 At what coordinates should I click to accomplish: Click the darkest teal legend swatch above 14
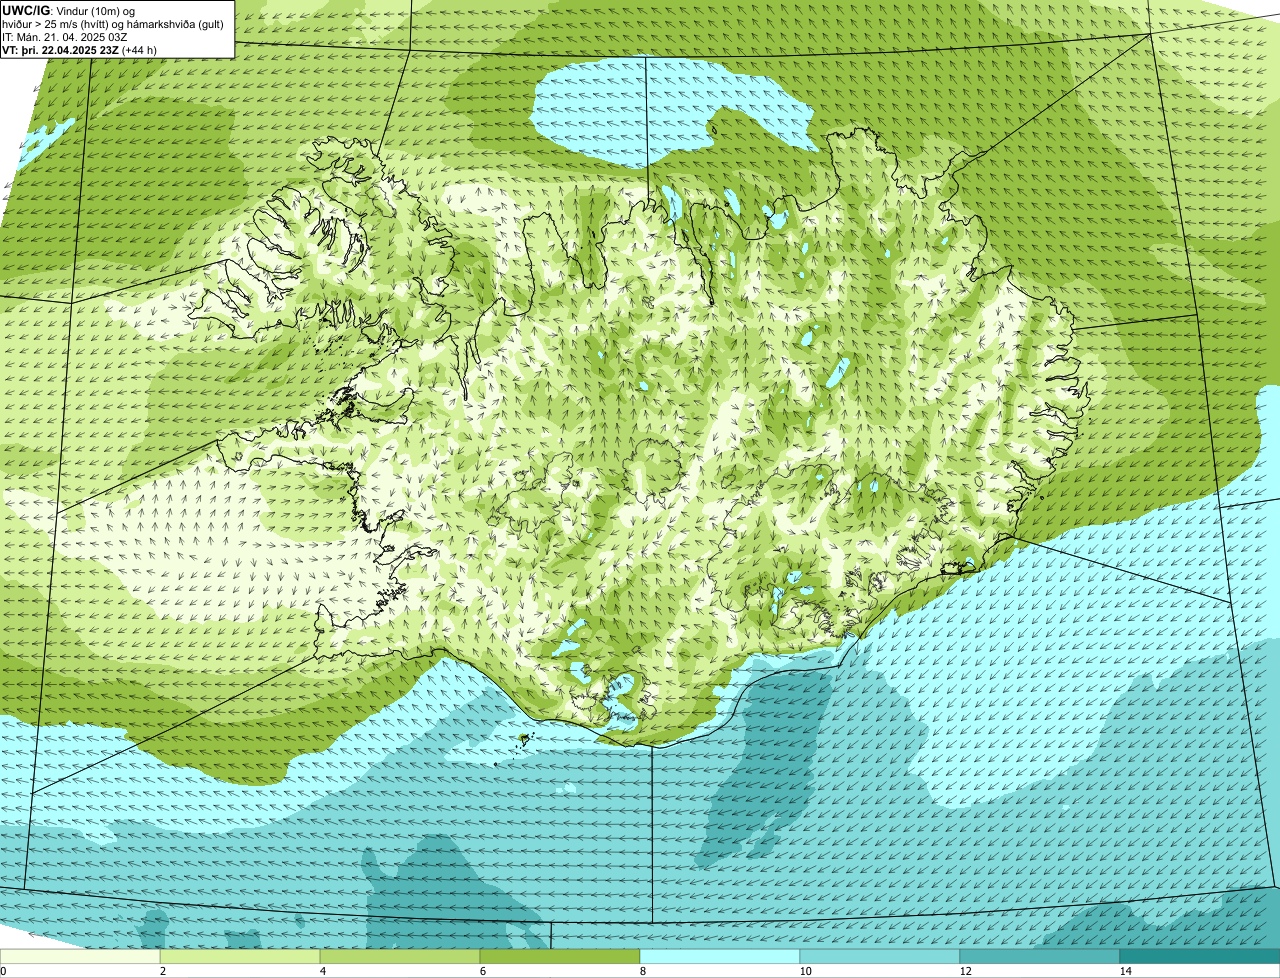[x=1200, y=956]
